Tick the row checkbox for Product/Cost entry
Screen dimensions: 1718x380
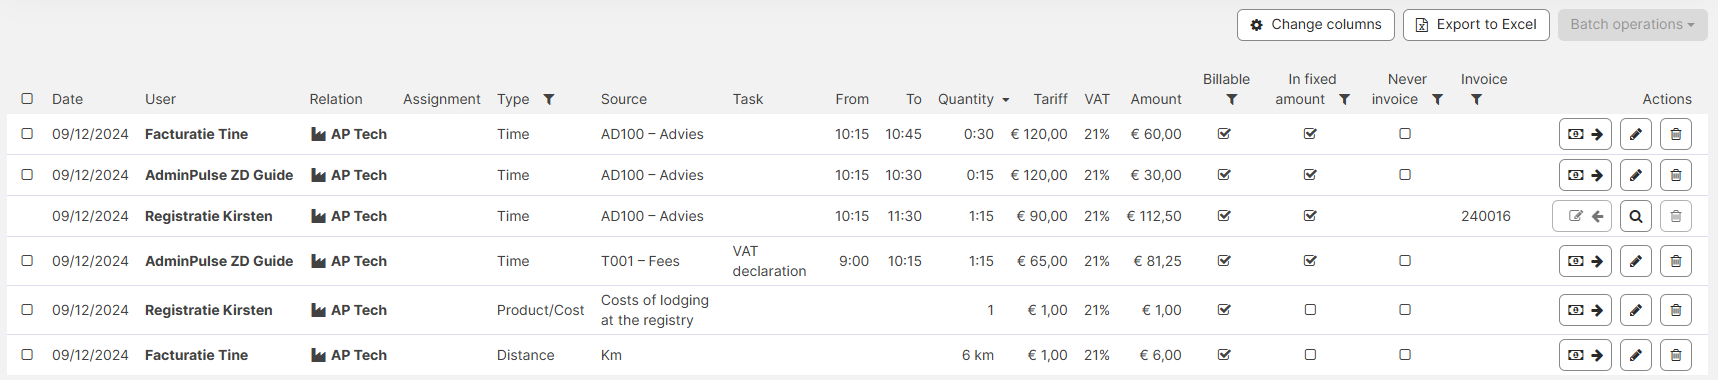[27, 310]
